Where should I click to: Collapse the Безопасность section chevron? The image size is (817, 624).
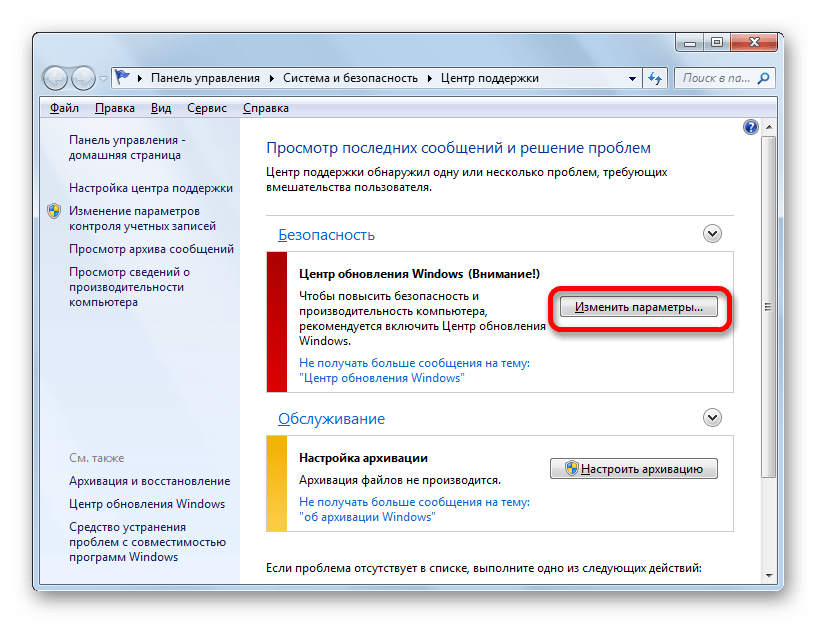(712, 234)
